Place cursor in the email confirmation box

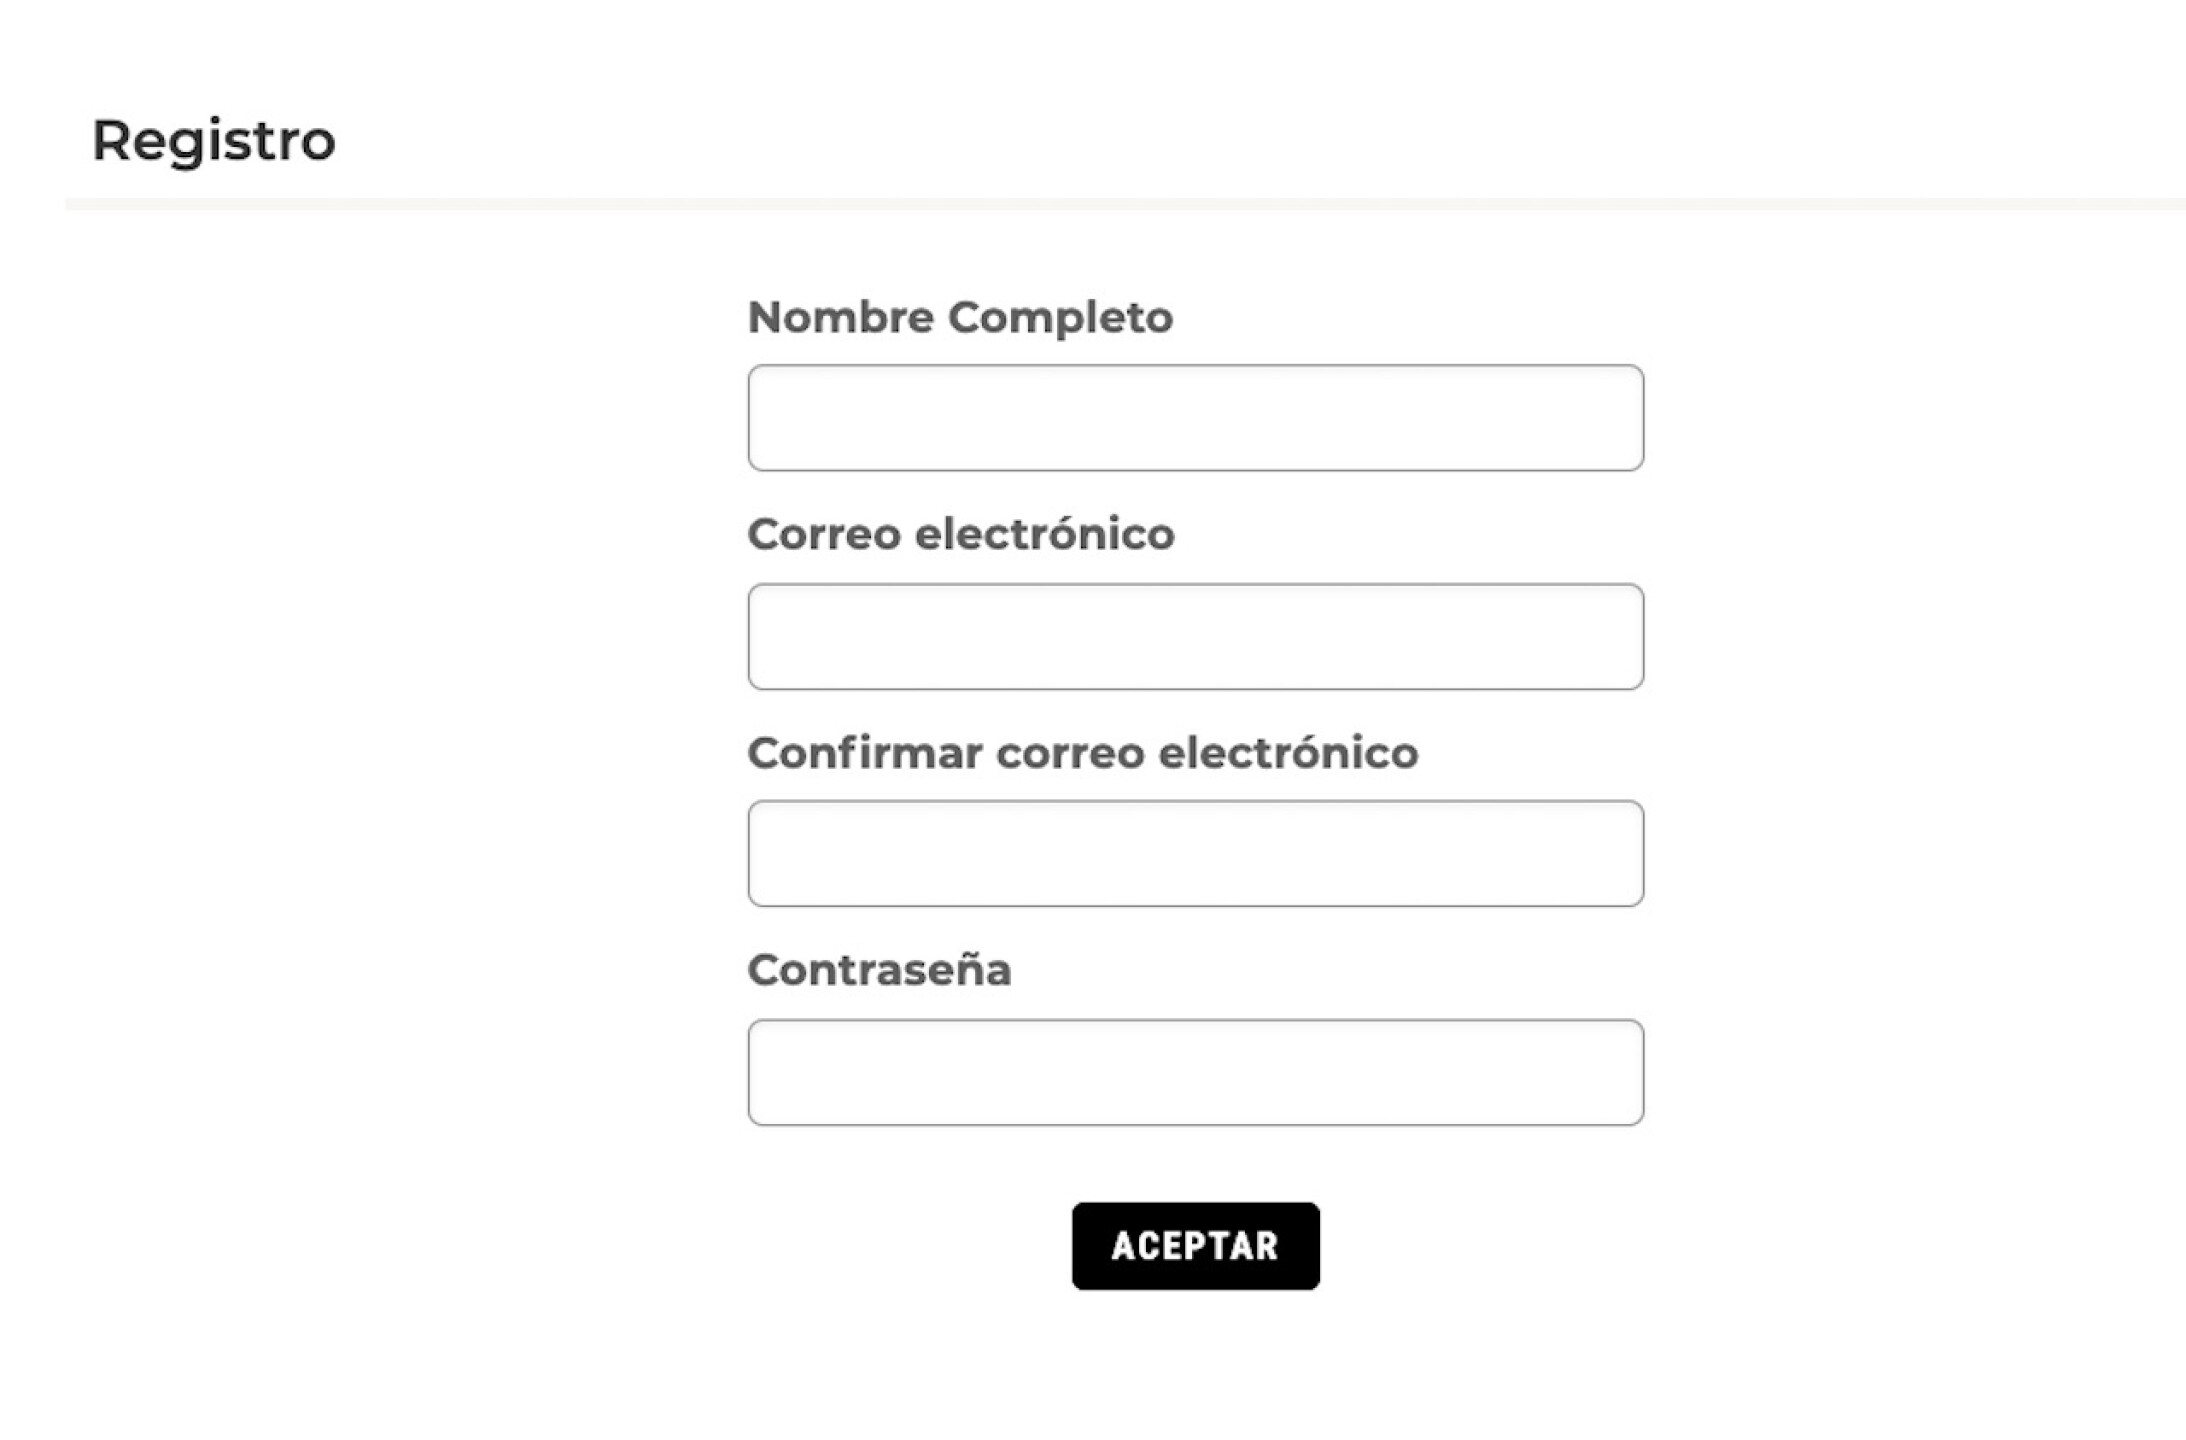click(x=1195, y=854)
